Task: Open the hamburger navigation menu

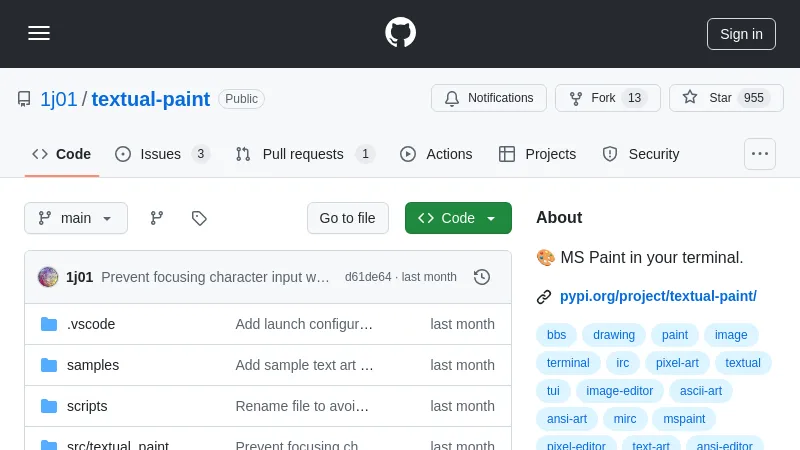Action: (x=39, y=33)
